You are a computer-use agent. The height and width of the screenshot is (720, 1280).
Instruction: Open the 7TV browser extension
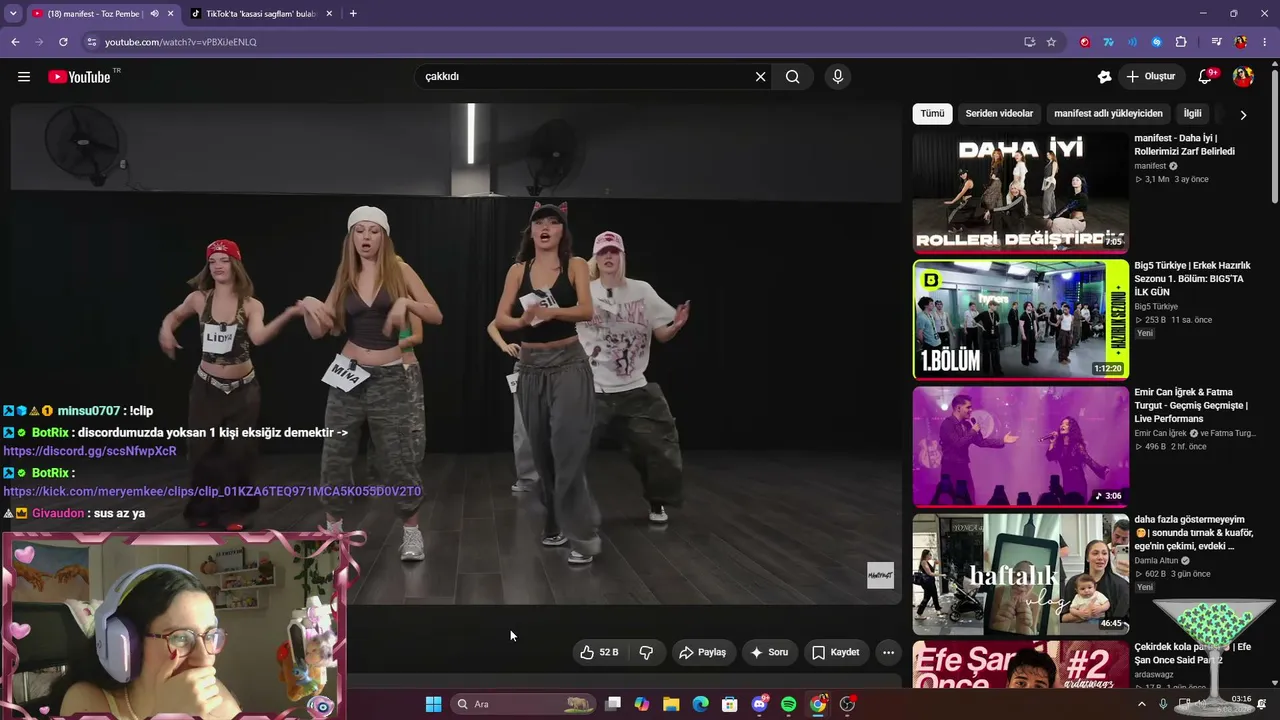tap(1109, 42)
